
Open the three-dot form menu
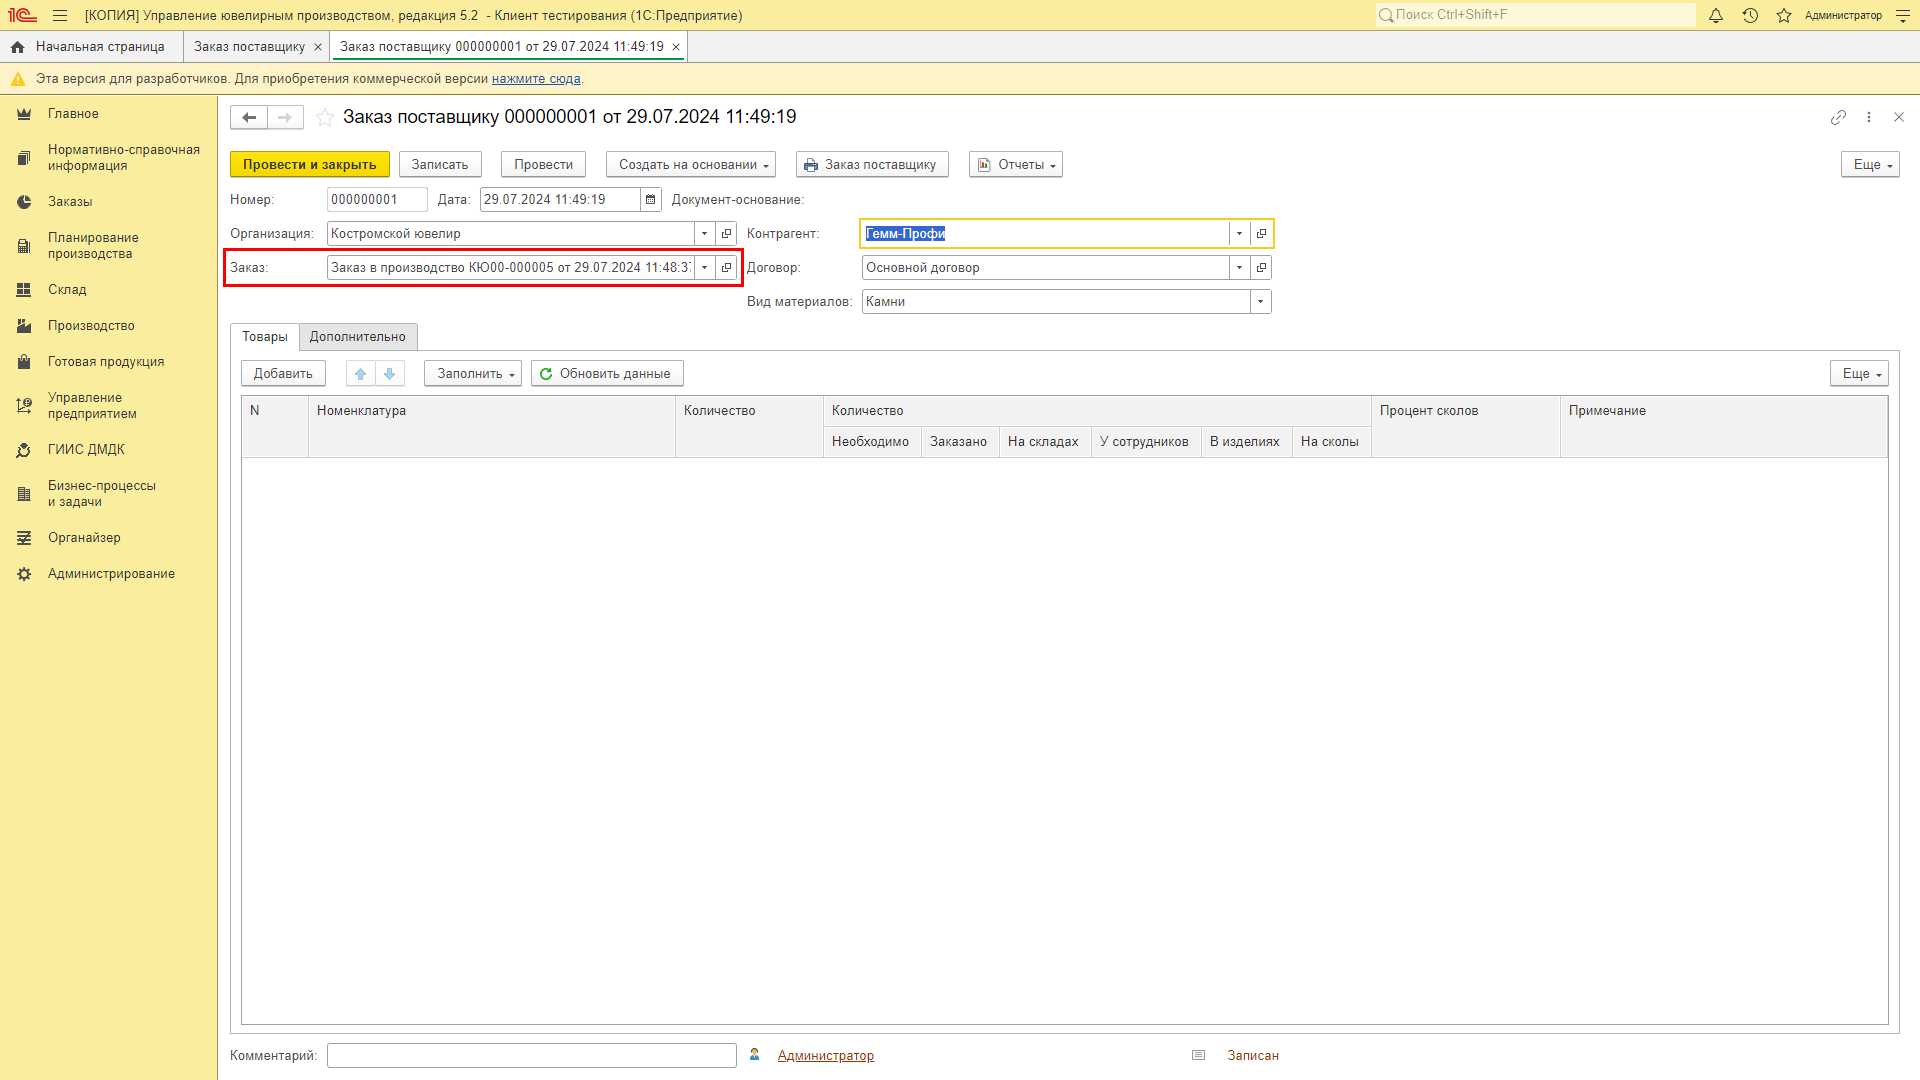[x=1869, y=118]
